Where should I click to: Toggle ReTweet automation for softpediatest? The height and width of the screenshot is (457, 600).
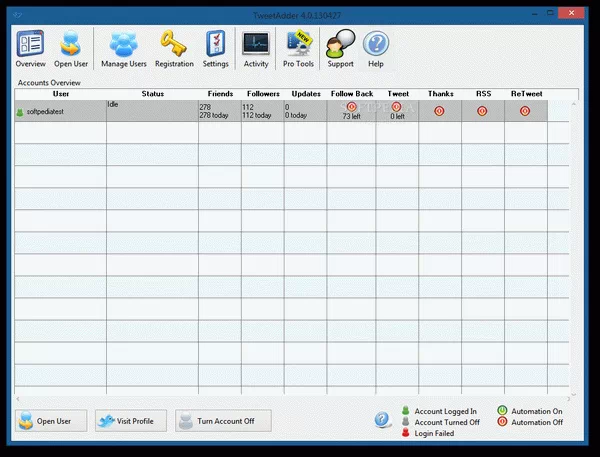click(525, 111)
